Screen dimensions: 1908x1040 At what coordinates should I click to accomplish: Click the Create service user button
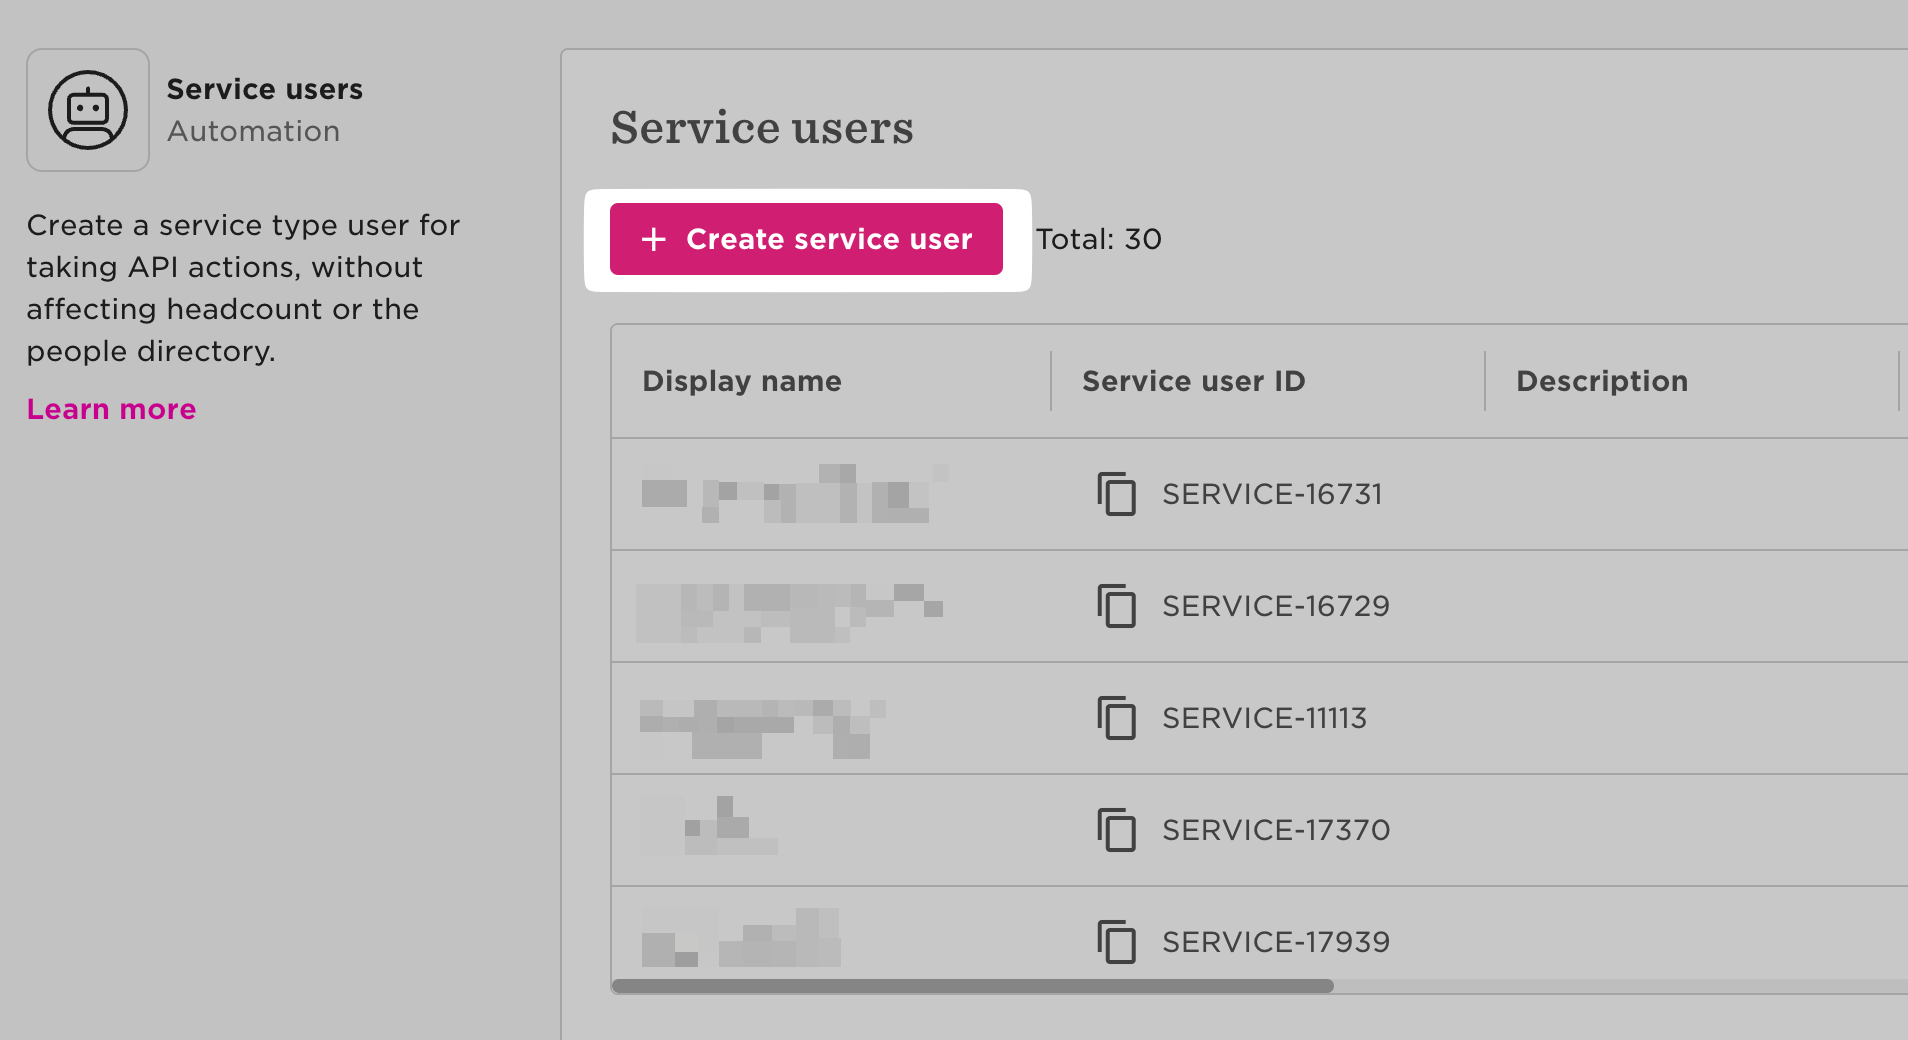click(x=806, y=239)
